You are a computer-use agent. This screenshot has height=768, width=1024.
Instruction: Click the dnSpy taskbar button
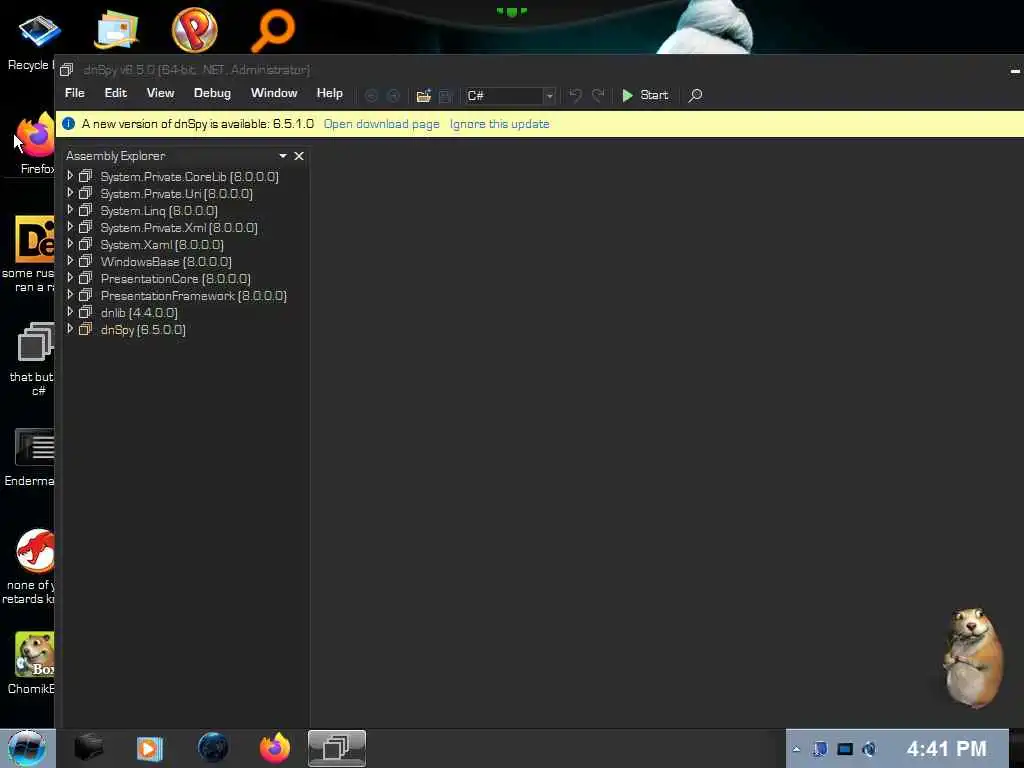click(x=337, y=748)
